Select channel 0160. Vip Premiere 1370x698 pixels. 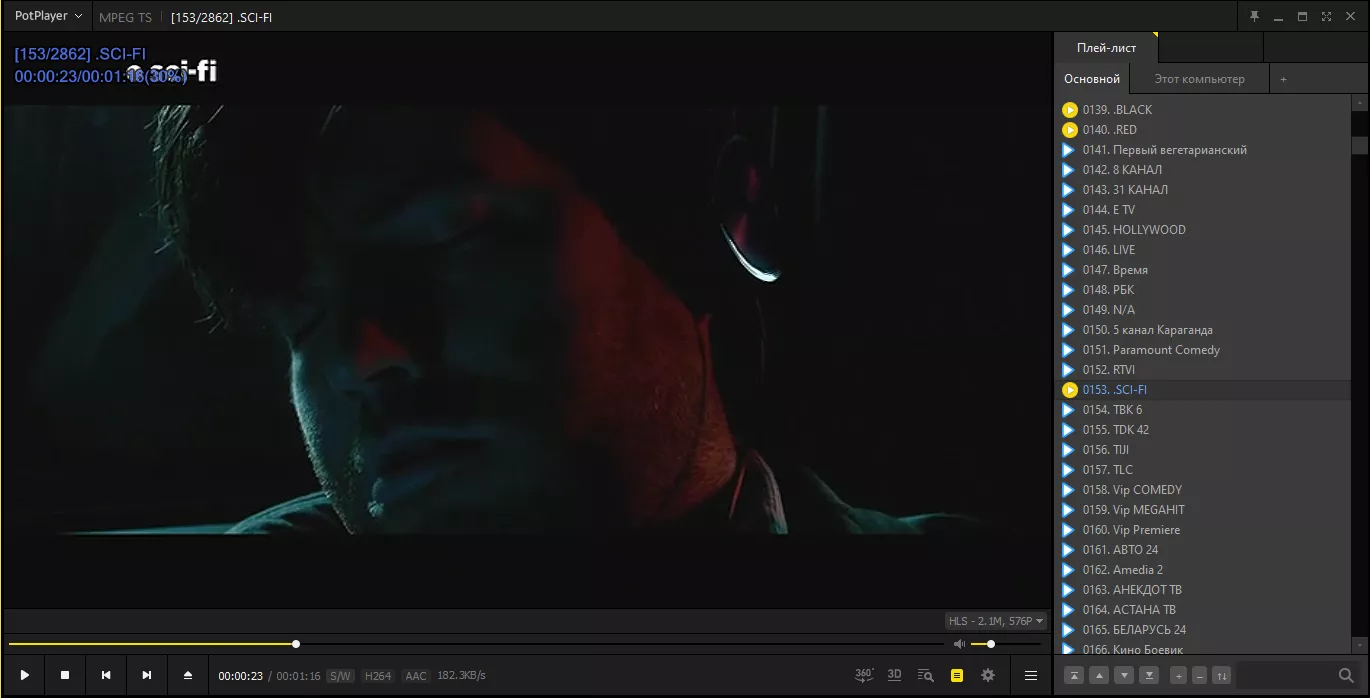click(1204, 530)
